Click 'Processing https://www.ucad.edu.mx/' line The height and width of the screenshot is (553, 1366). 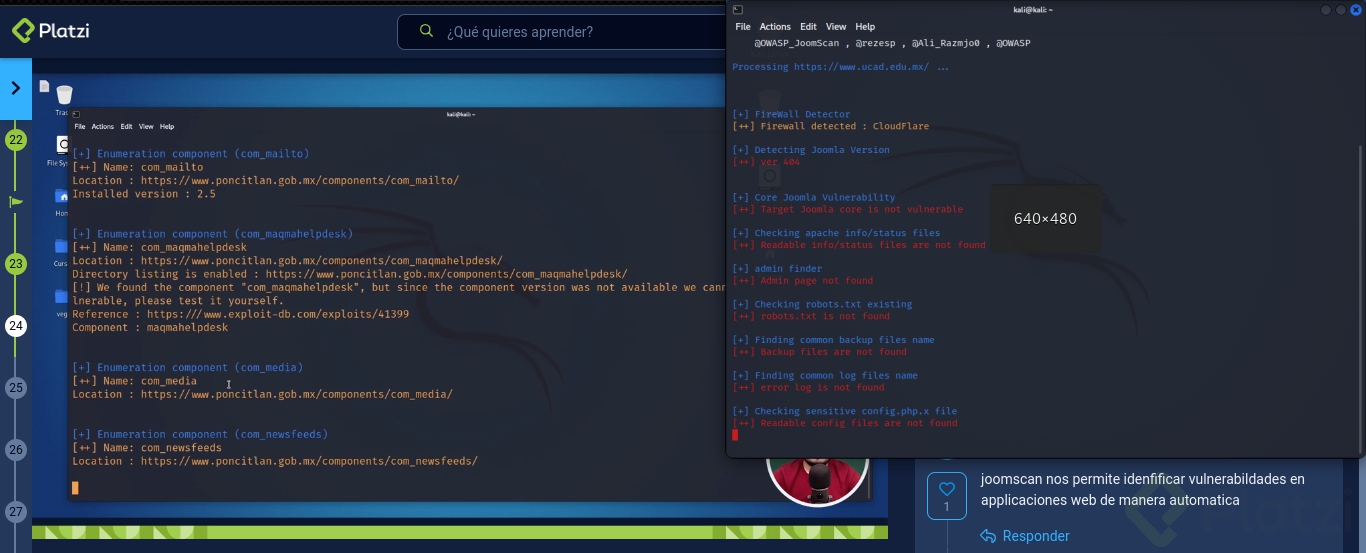click(x=840, y=67)
